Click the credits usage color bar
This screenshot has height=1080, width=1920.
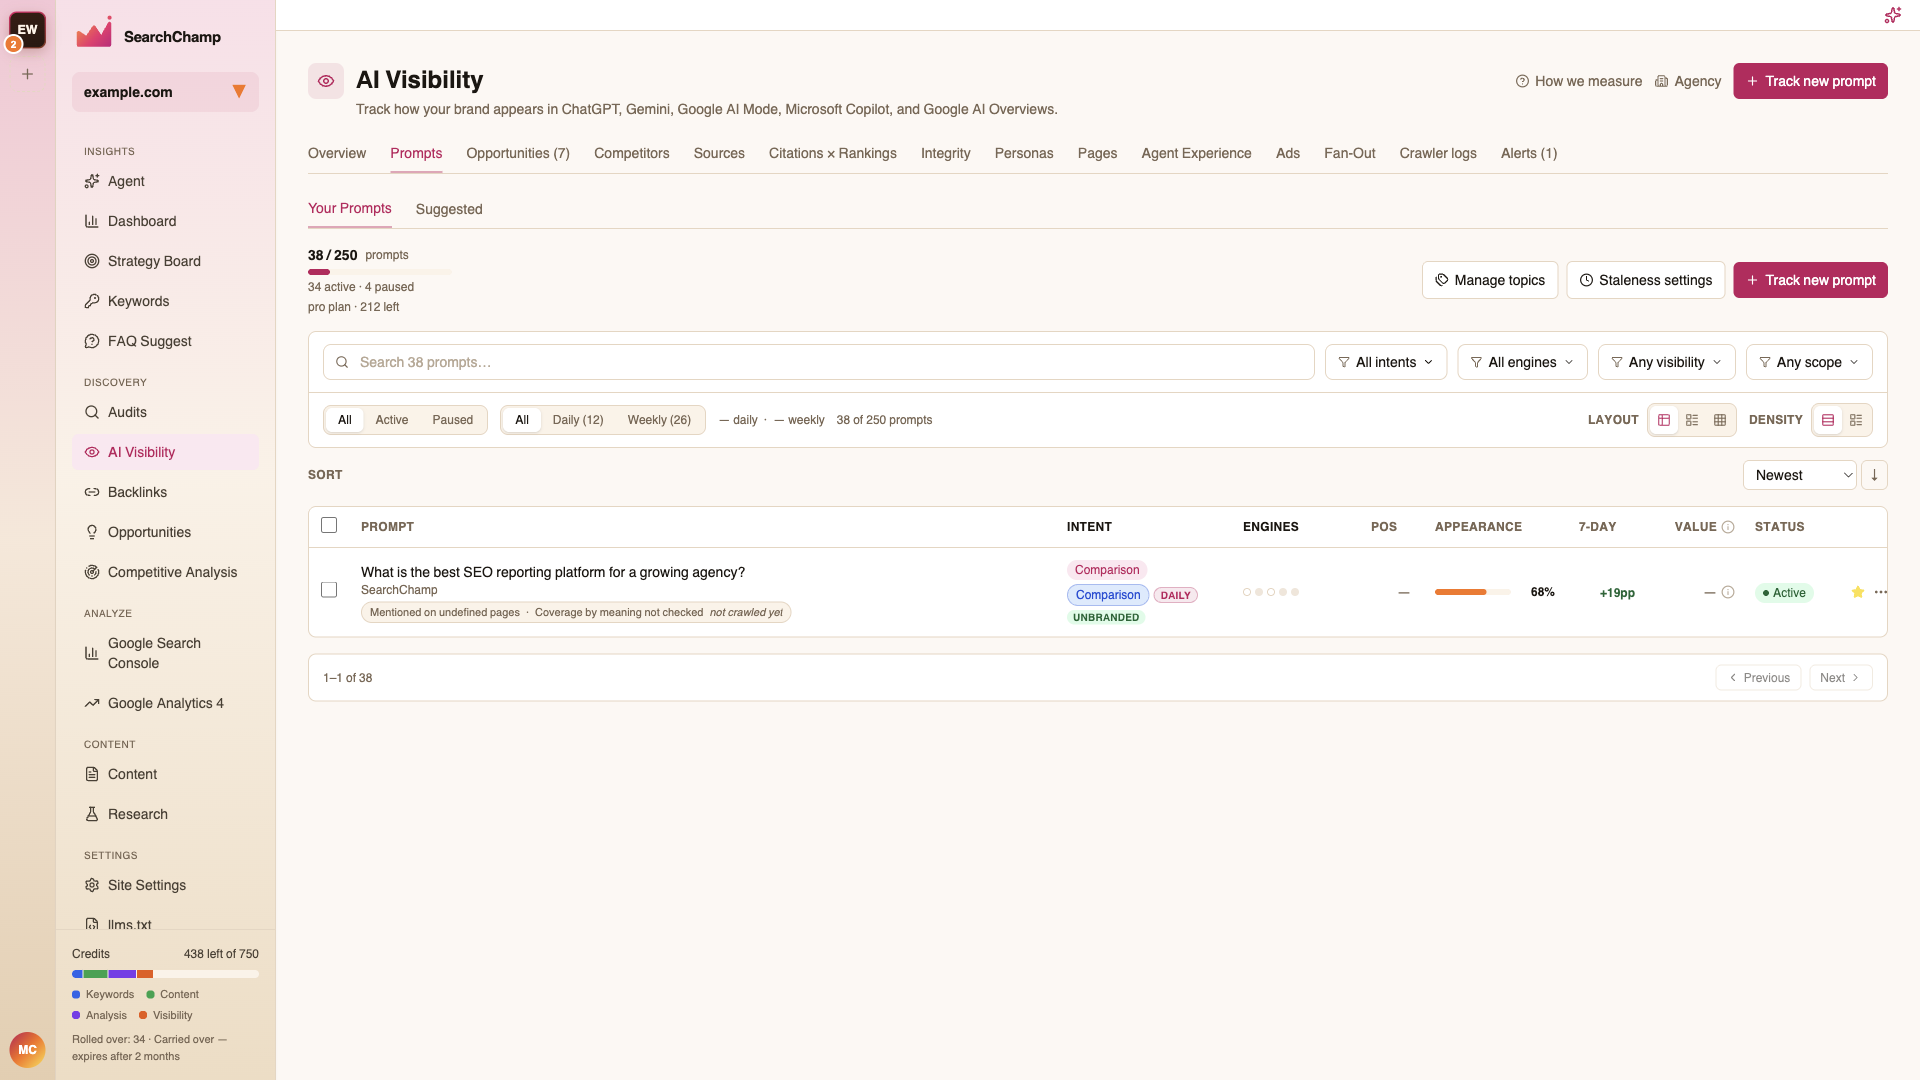tap(165, 974)
